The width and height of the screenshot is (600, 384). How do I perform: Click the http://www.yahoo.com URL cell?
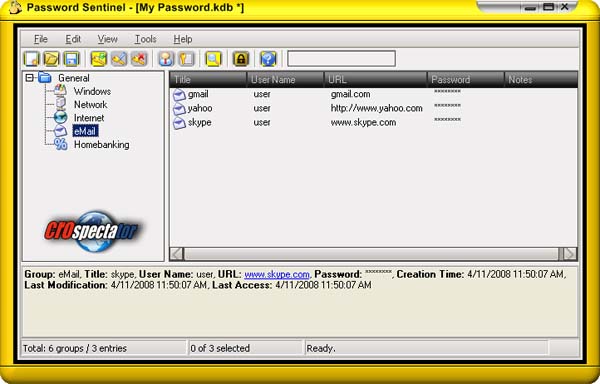click(x=377, y=108)
